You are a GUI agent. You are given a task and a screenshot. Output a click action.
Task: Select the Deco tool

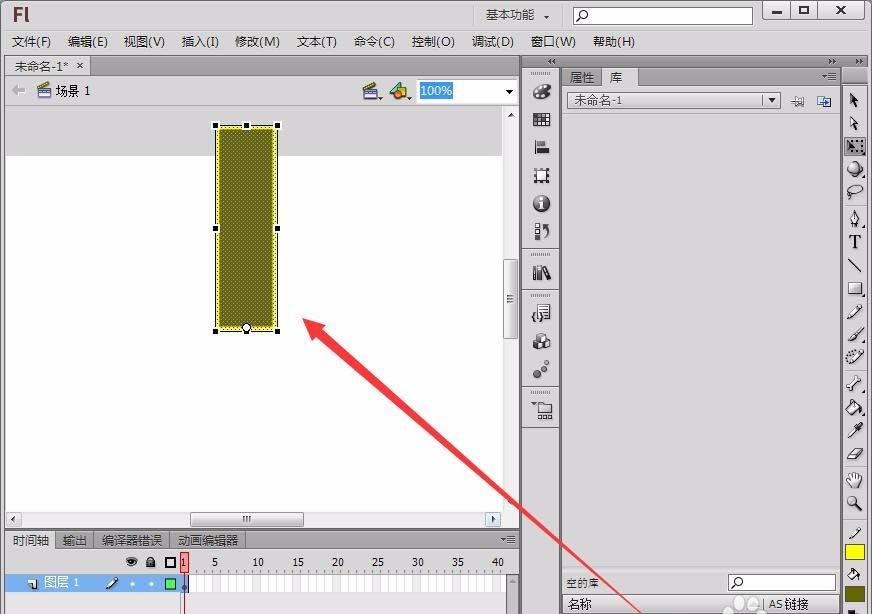[855, 356]
